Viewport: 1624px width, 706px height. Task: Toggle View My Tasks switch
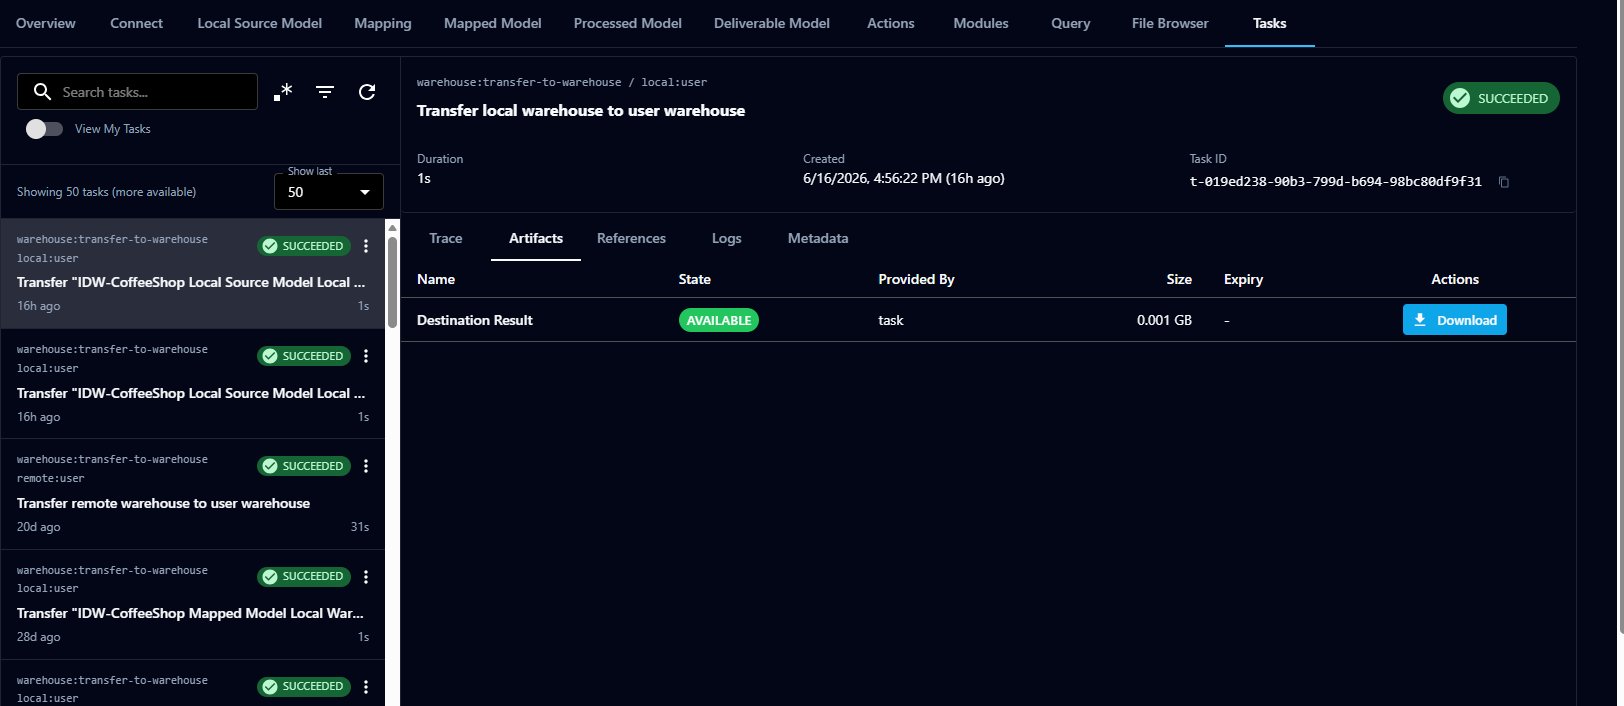[44, 129]
